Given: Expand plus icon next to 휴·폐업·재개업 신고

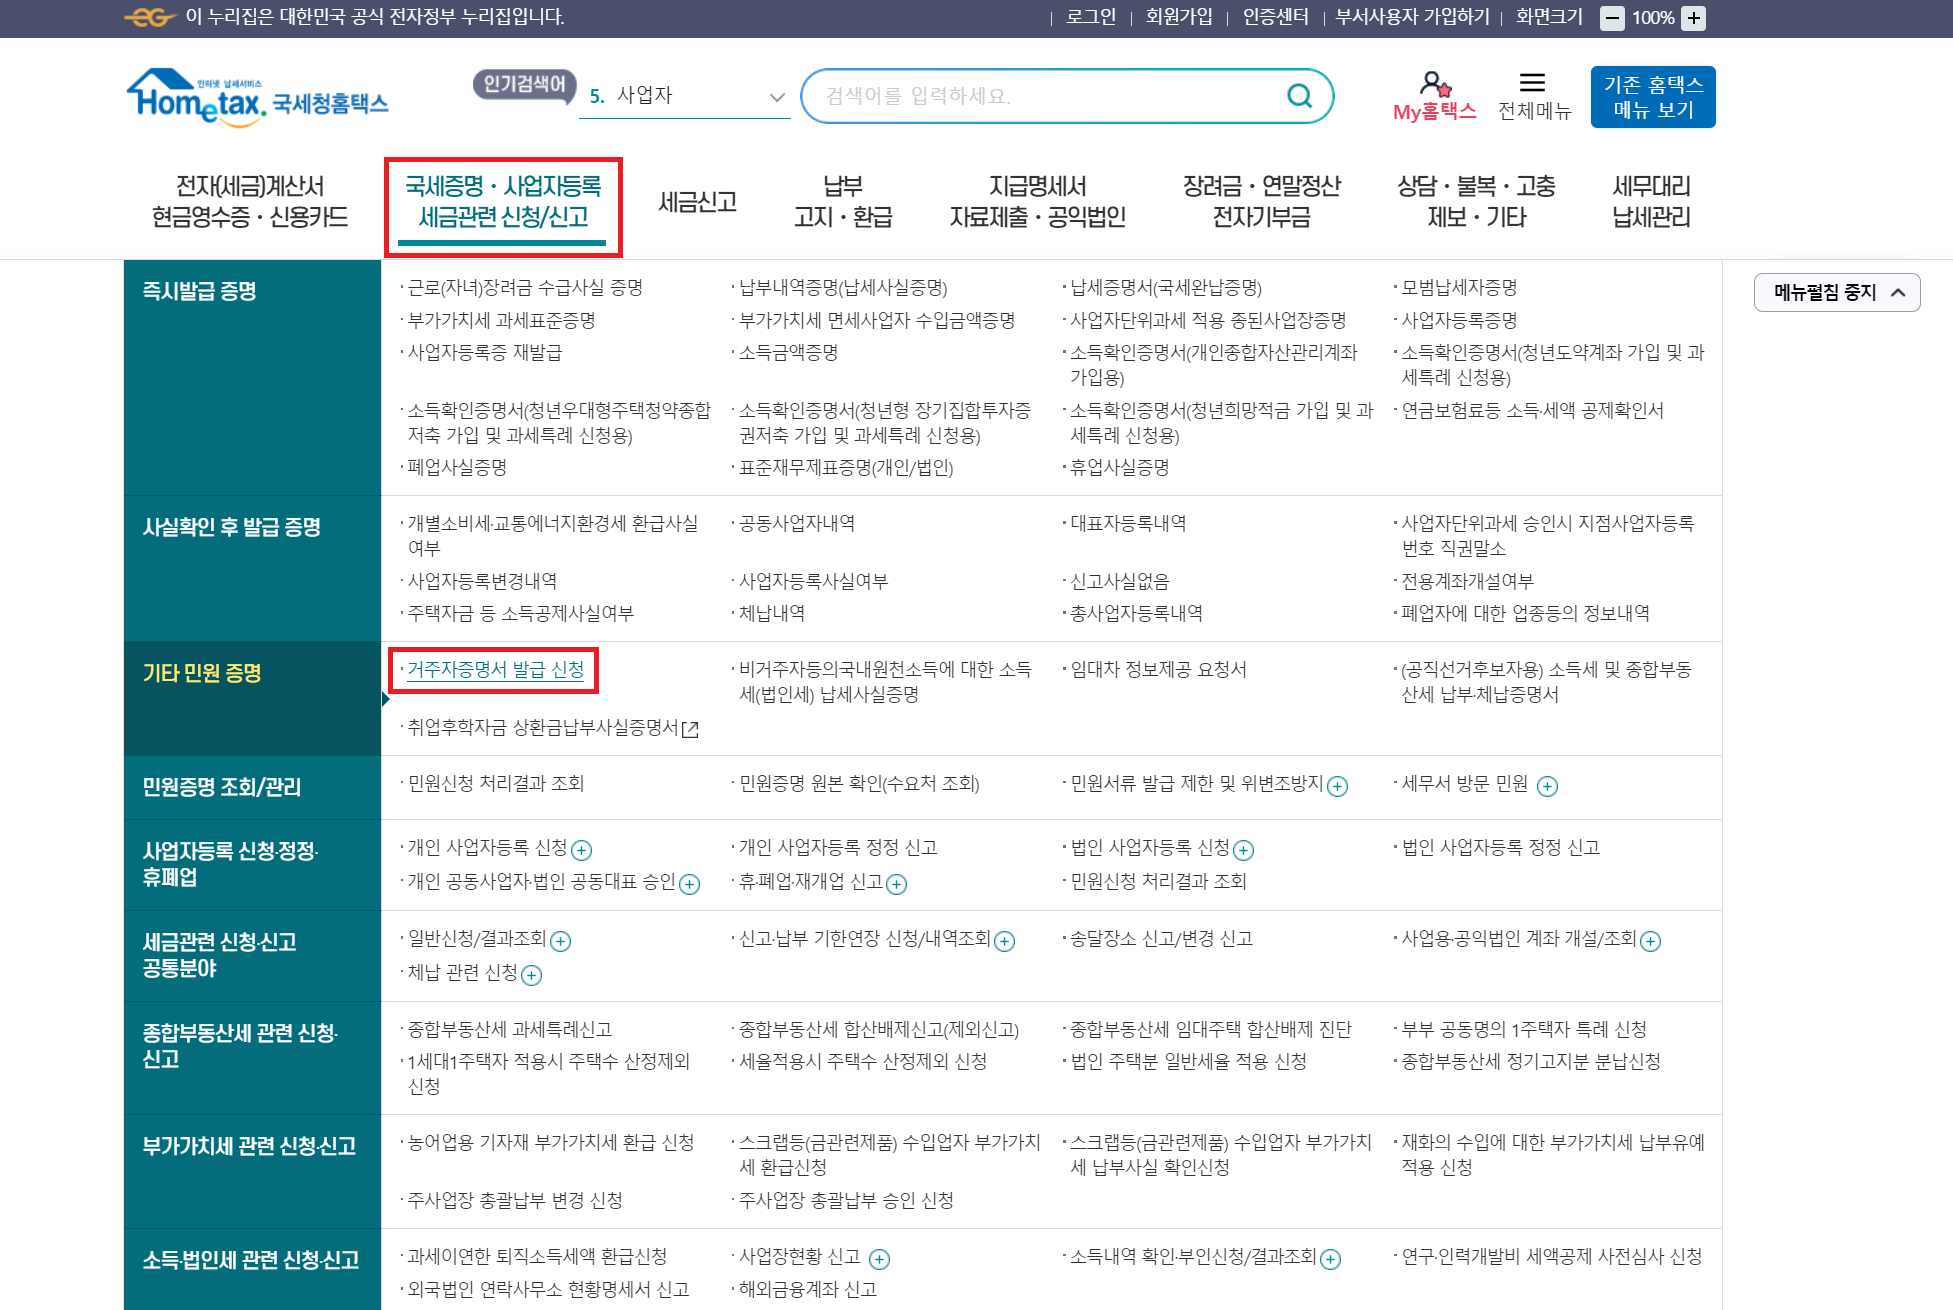Looking at the screenshot, I should pos(896,884).
